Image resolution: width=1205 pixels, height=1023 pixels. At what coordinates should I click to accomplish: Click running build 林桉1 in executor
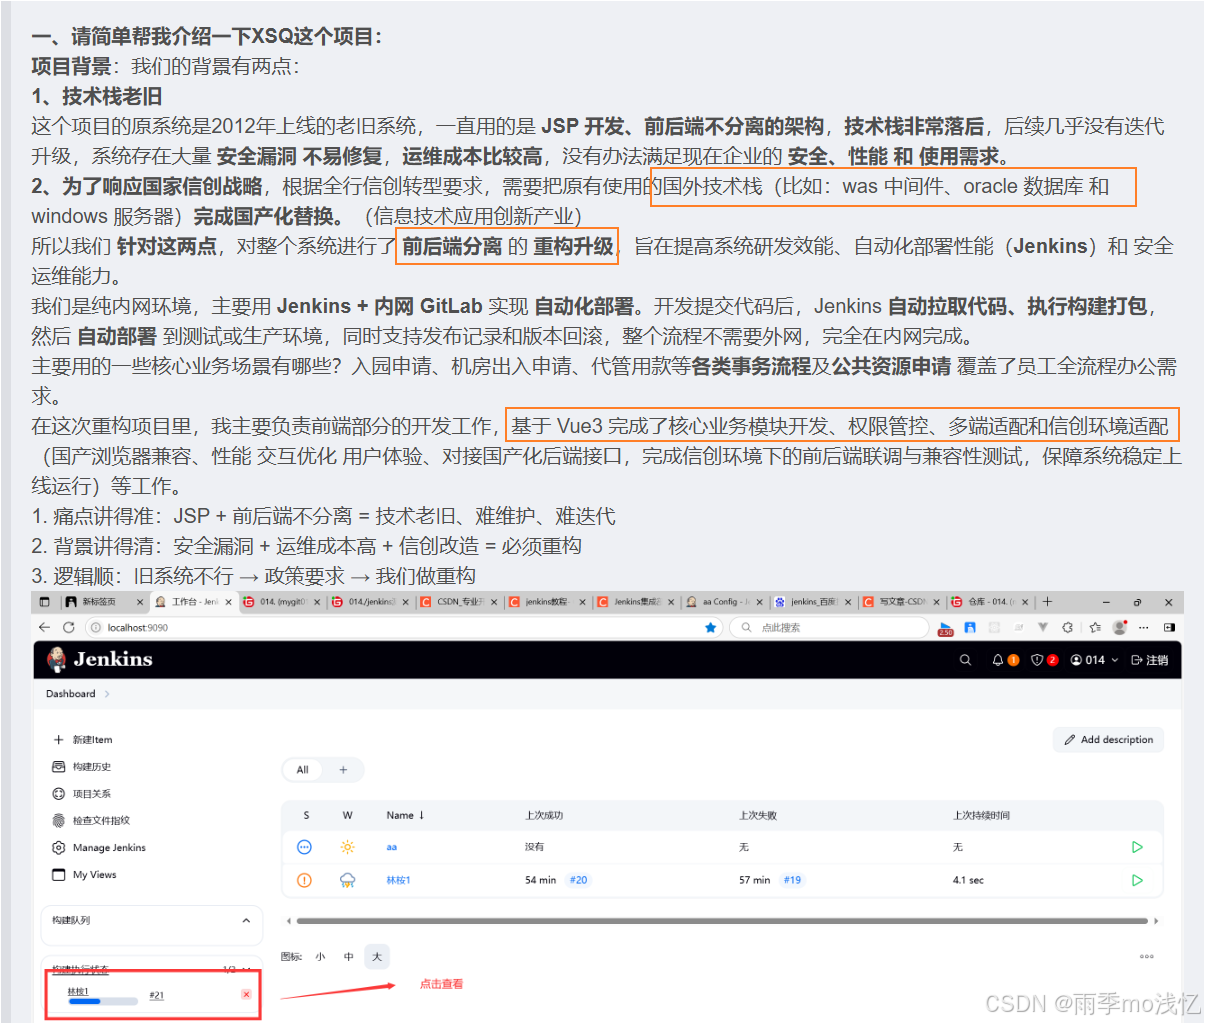point(78,991)
